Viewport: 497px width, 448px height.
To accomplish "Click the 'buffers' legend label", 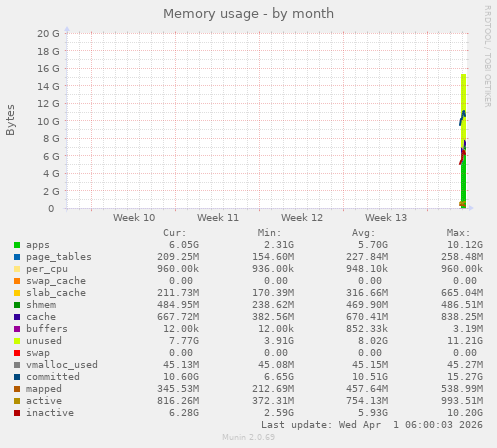I will pos(47,329).
